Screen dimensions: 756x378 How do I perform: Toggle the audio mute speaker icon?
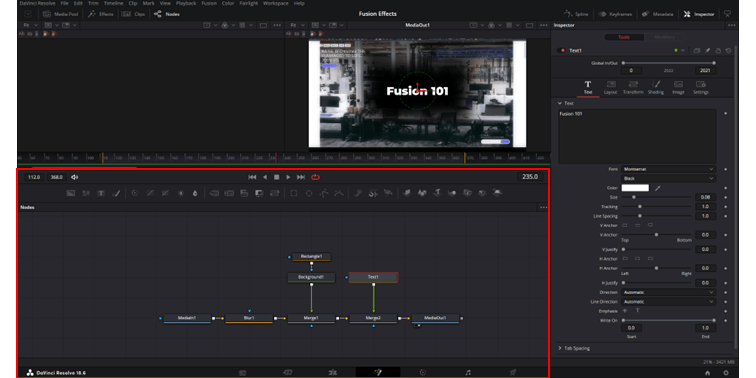click(x=75, y=177)
